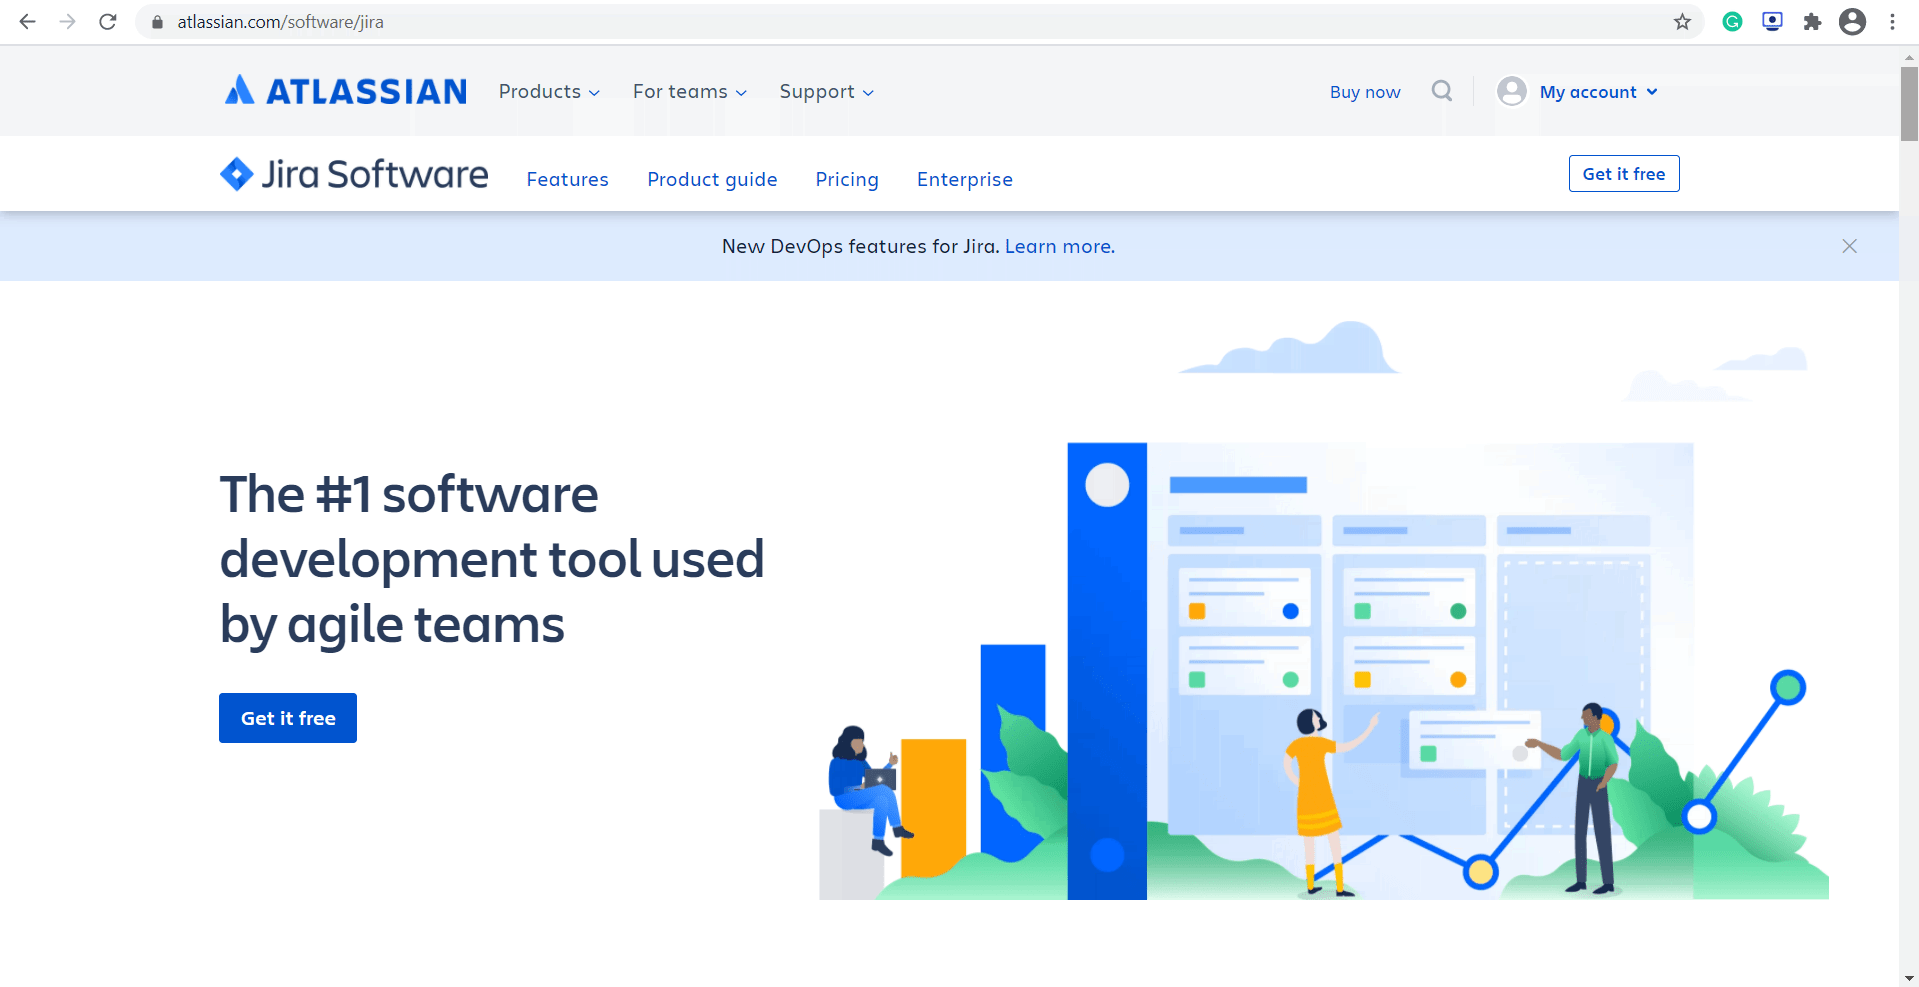Open the Chrome profile avatar
This screenshot has height=987, width=1919.
(1852, 22)
